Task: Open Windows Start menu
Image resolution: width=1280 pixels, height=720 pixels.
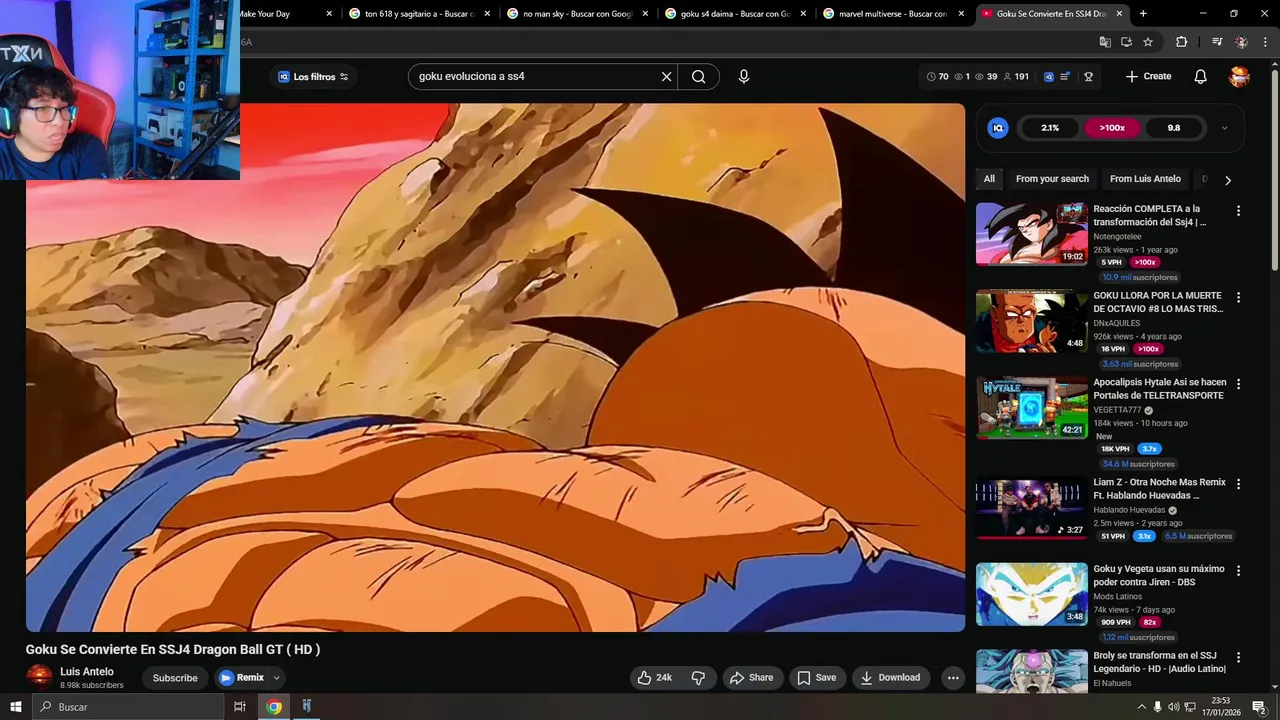Action: tap(16, 707)
